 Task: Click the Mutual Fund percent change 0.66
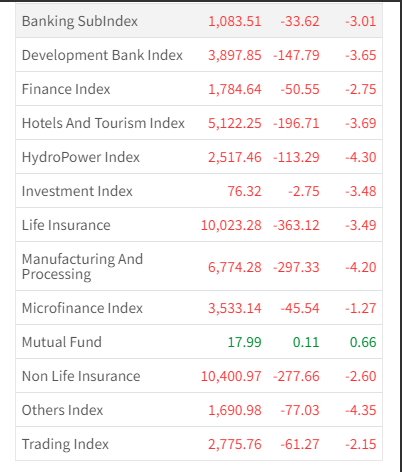coord(363,342)
